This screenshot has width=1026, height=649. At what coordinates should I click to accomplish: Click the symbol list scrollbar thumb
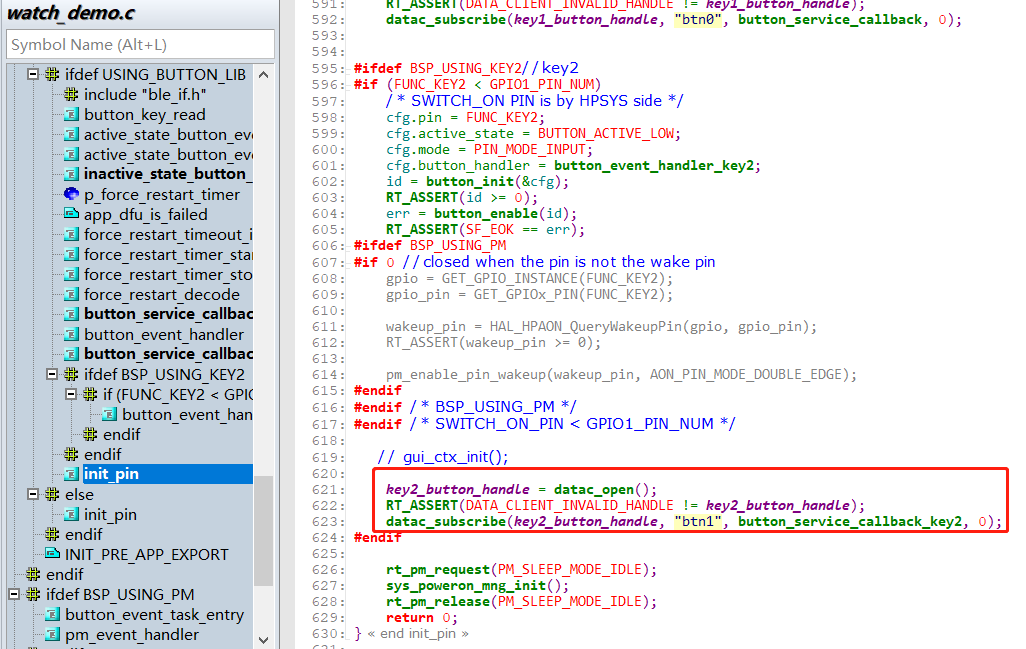coord(264,531)
